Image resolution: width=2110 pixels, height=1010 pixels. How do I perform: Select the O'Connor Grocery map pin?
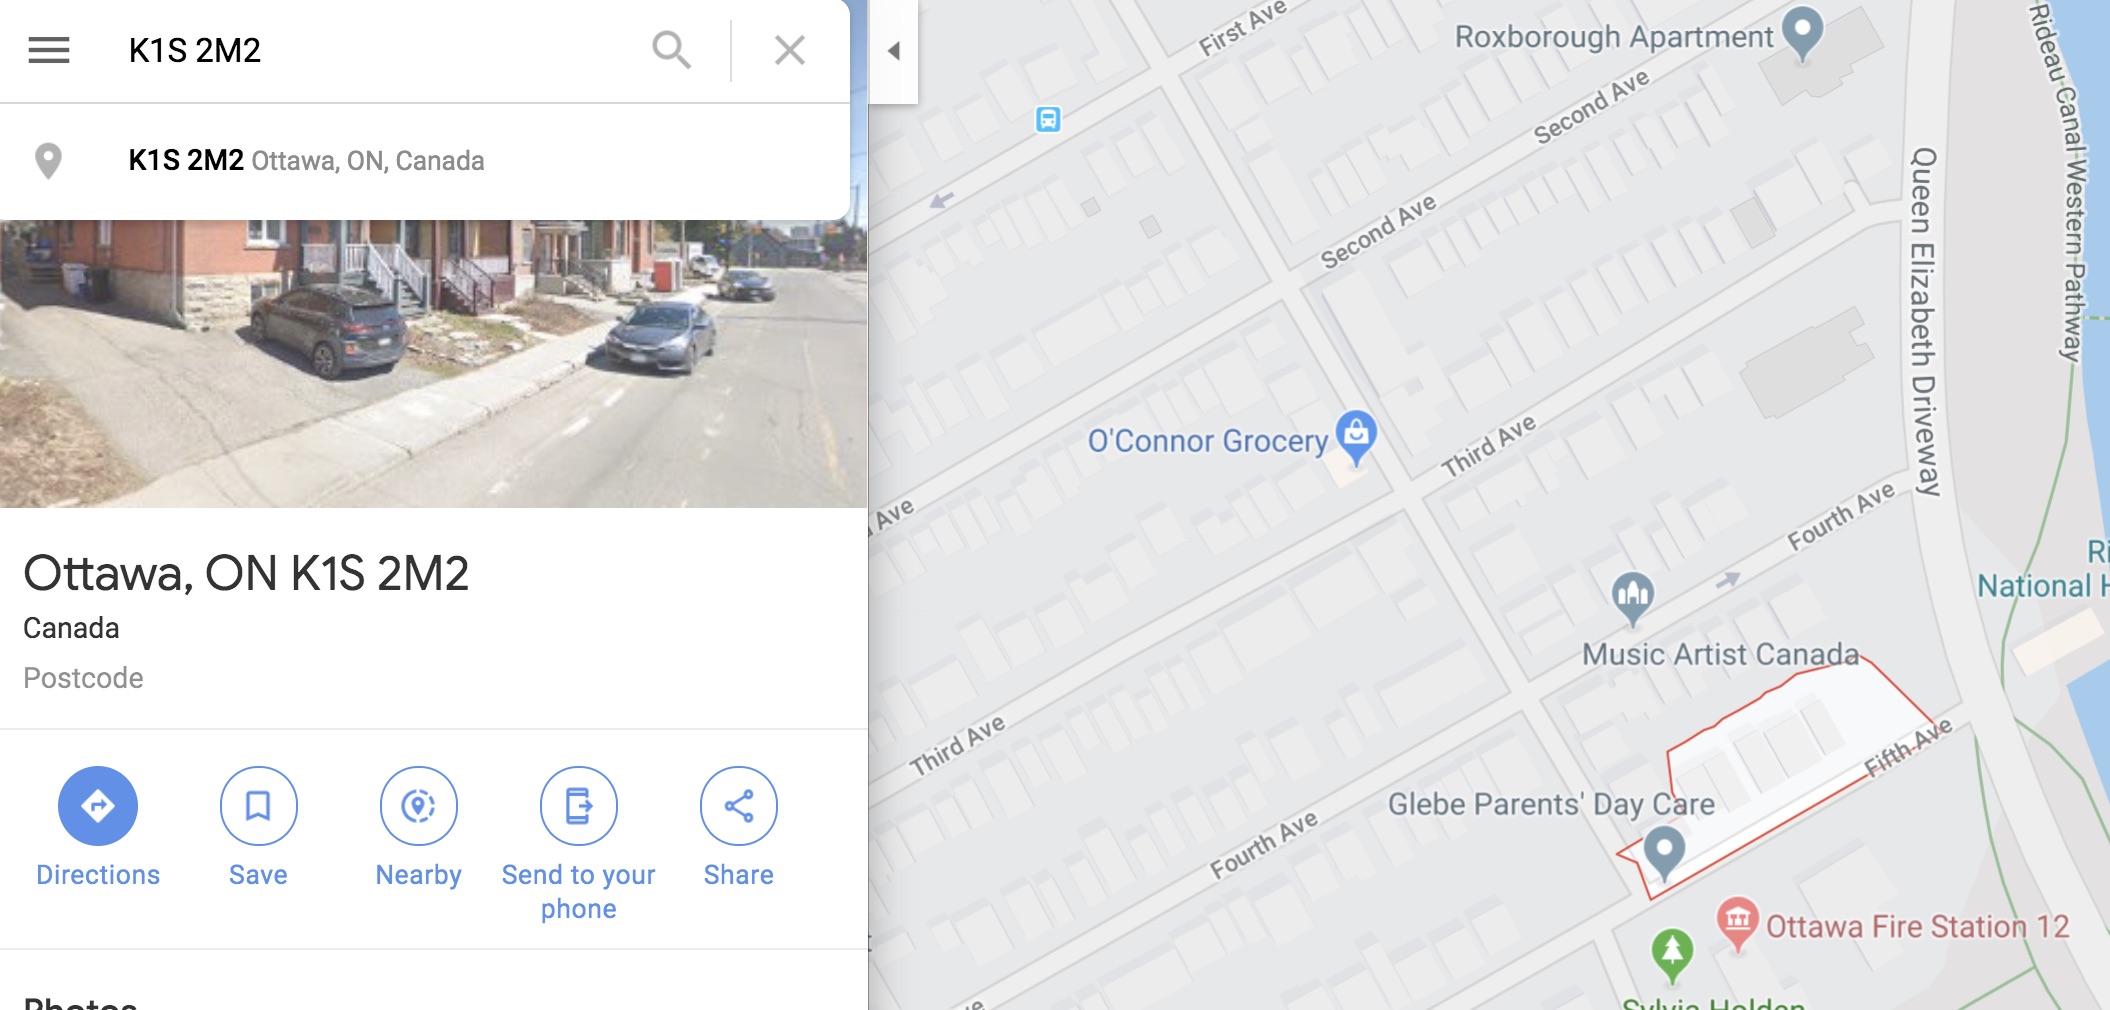tap(1356, 436)
